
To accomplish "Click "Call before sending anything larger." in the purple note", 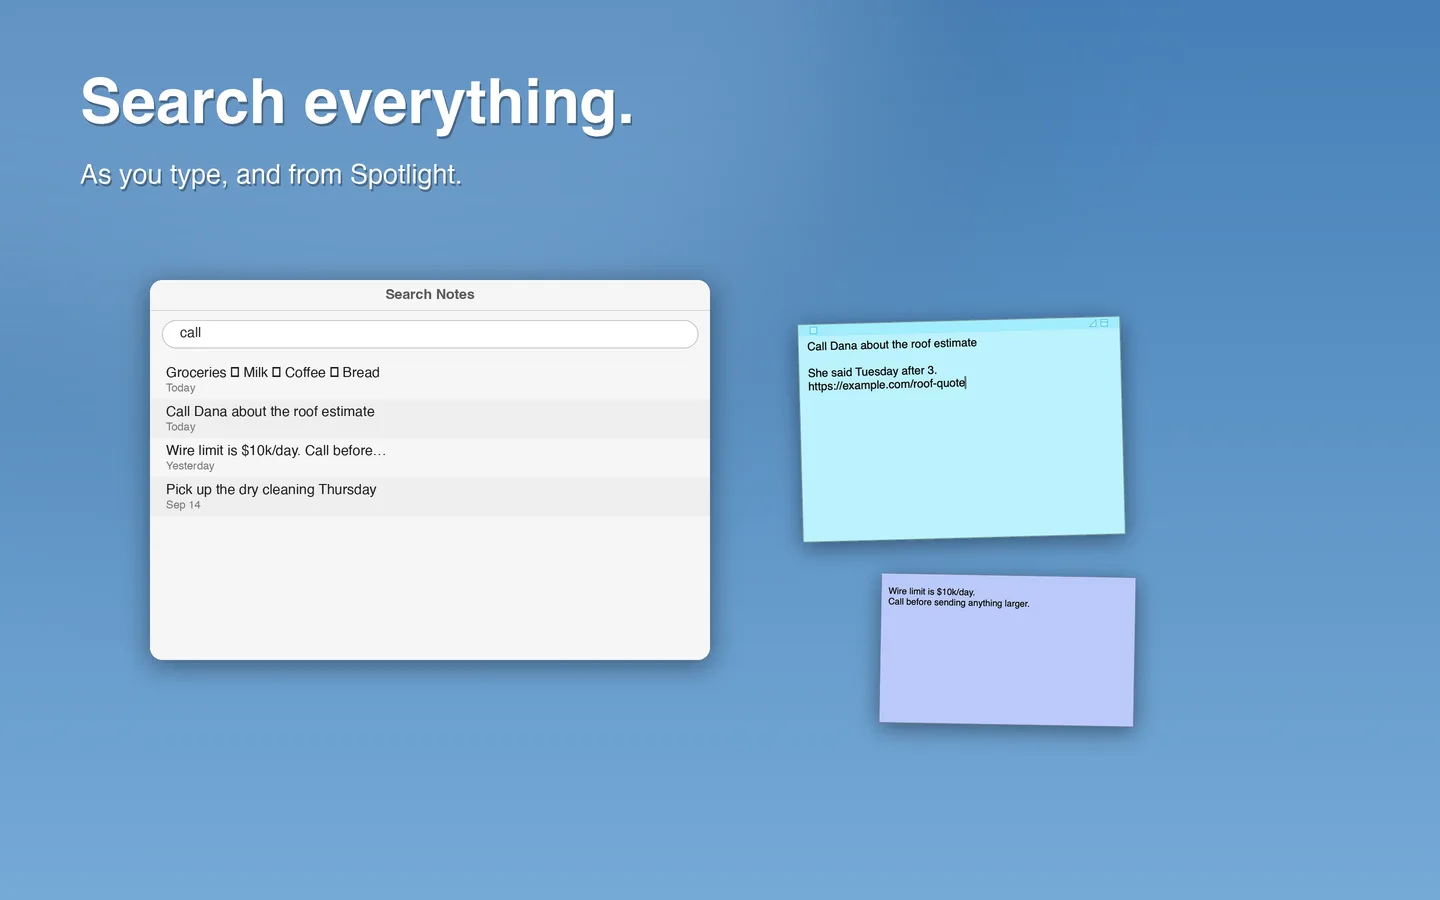I will pyautogui.click(x=959, y=603).
